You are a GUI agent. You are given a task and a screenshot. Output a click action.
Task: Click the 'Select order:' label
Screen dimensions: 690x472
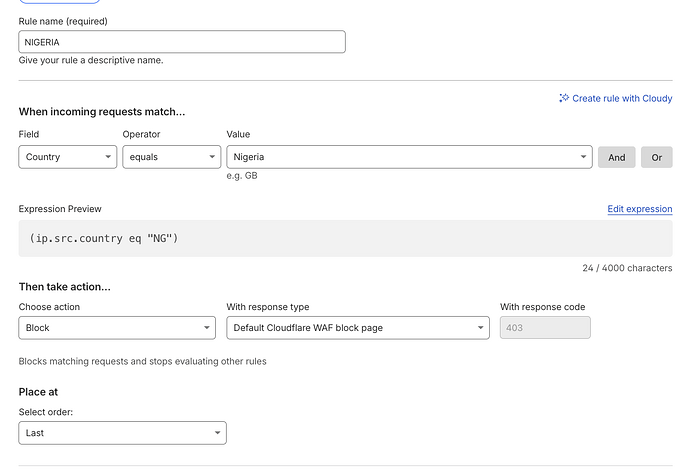(x=46, y=412)
